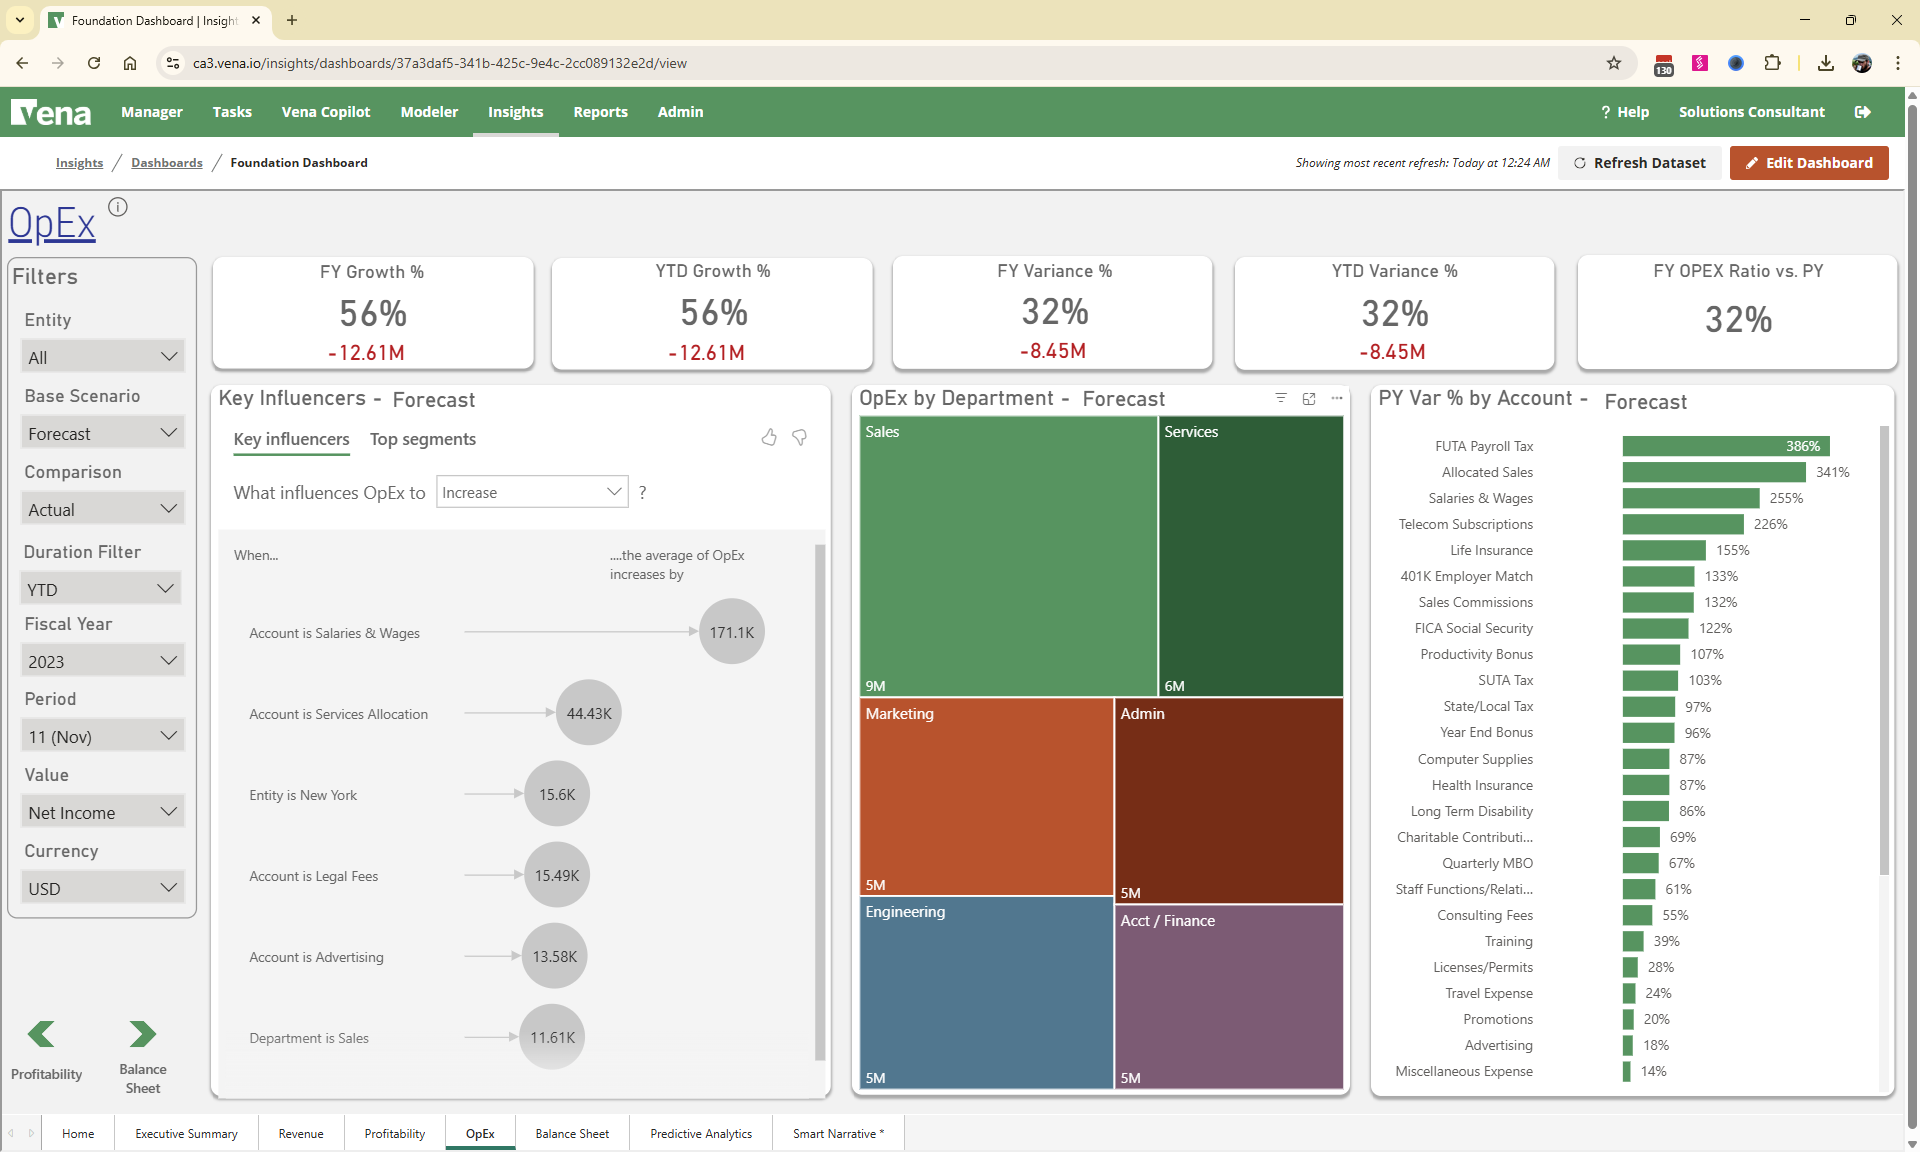Open the Fiscal Year 2023 dropdown
Screen dimensions: 1920x1152
(102, 660)
